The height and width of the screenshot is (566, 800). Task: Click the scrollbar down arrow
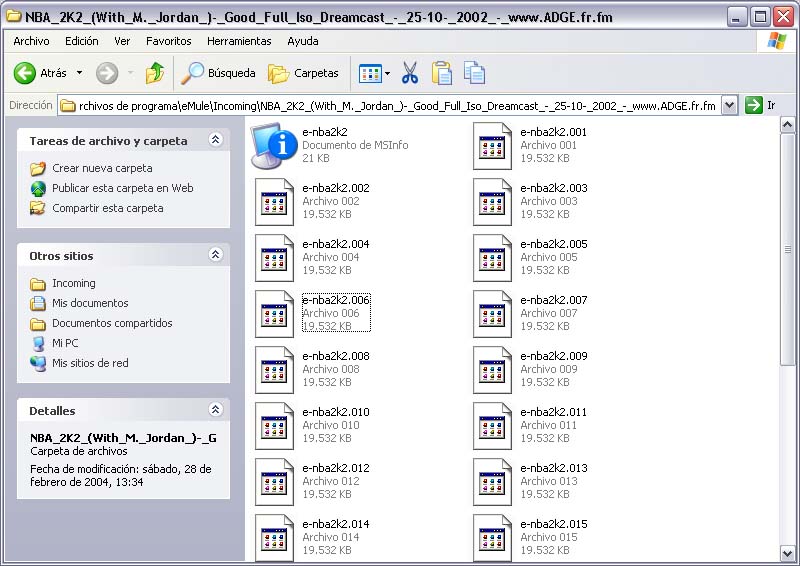click(x=787, y=553)
